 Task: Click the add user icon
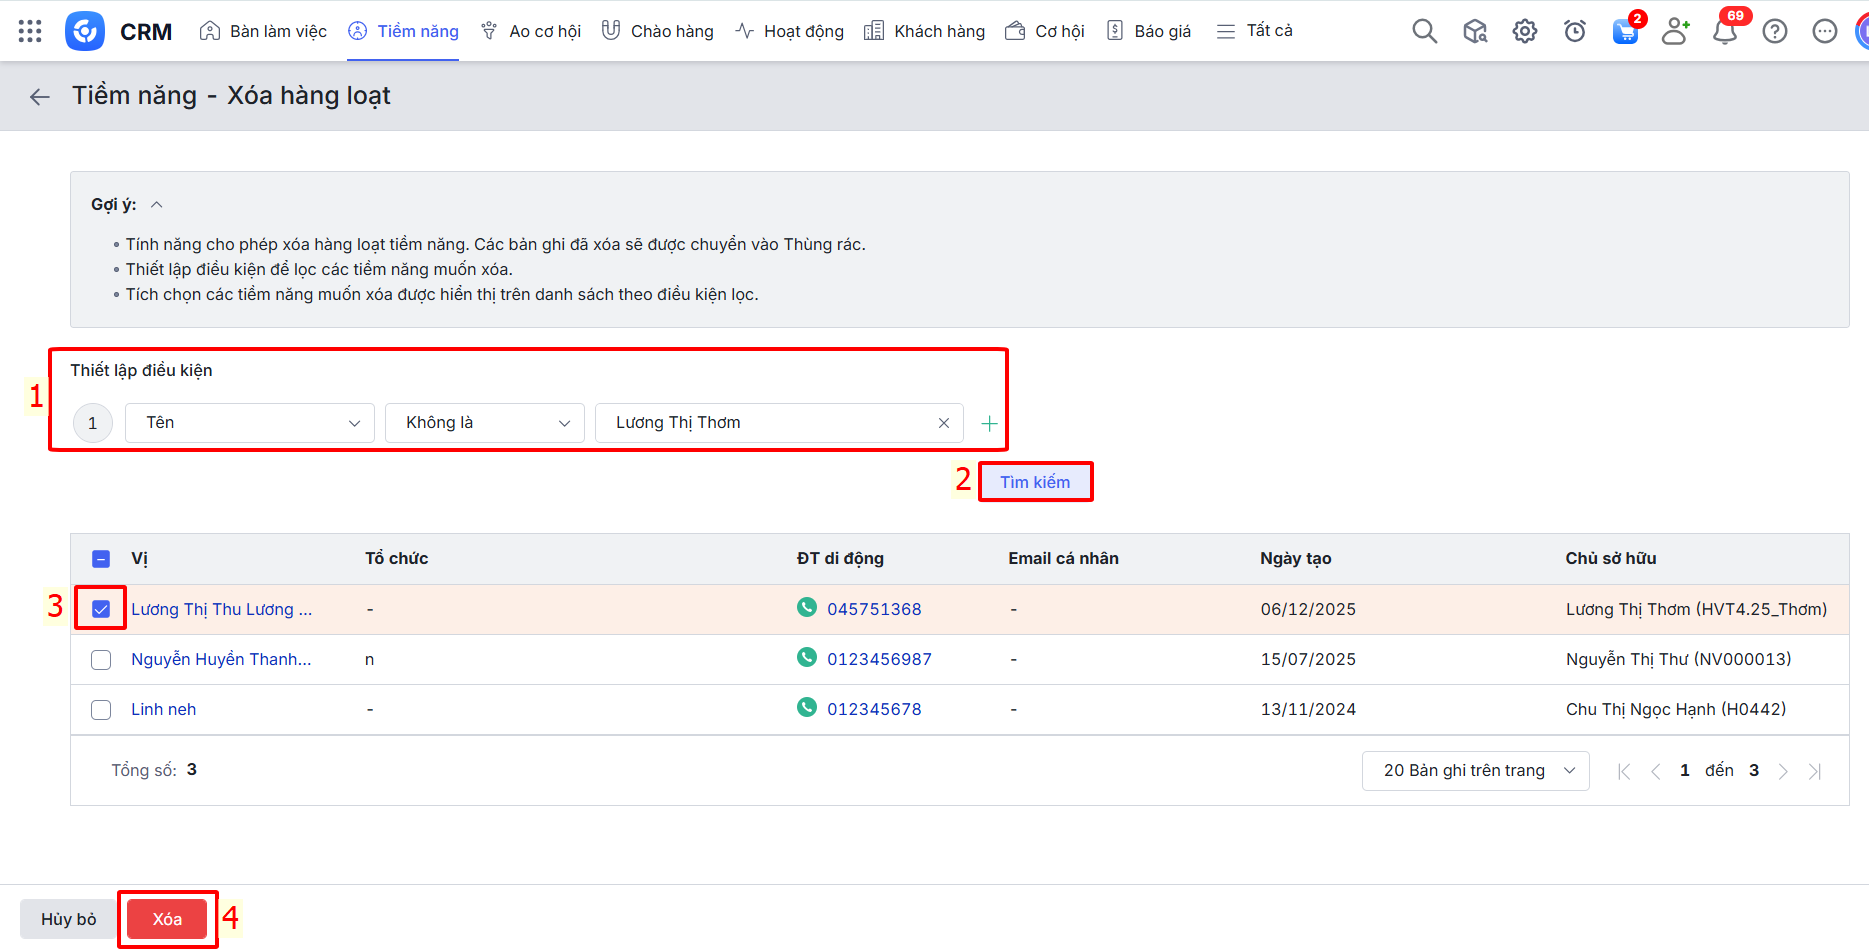pos(1674,31)
